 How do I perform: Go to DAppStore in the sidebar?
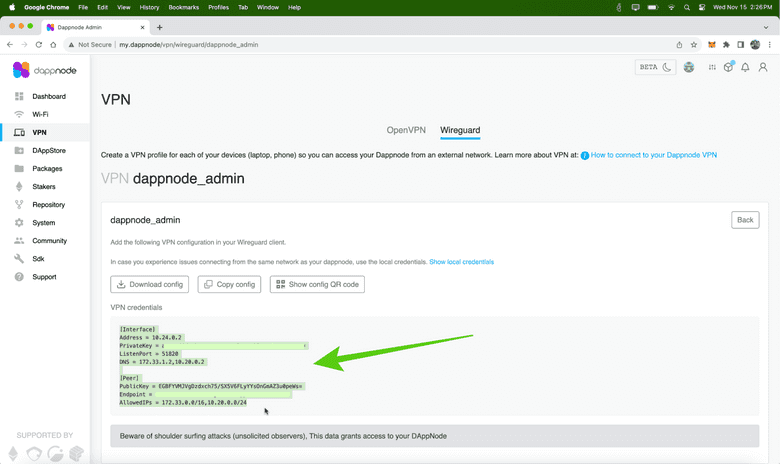pyautogui.click(x=48, y=151)
